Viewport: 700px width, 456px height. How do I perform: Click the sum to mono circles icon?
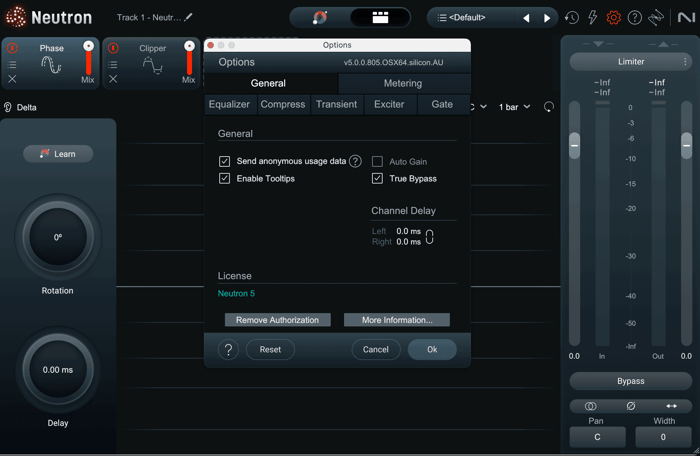coord(590,406)
